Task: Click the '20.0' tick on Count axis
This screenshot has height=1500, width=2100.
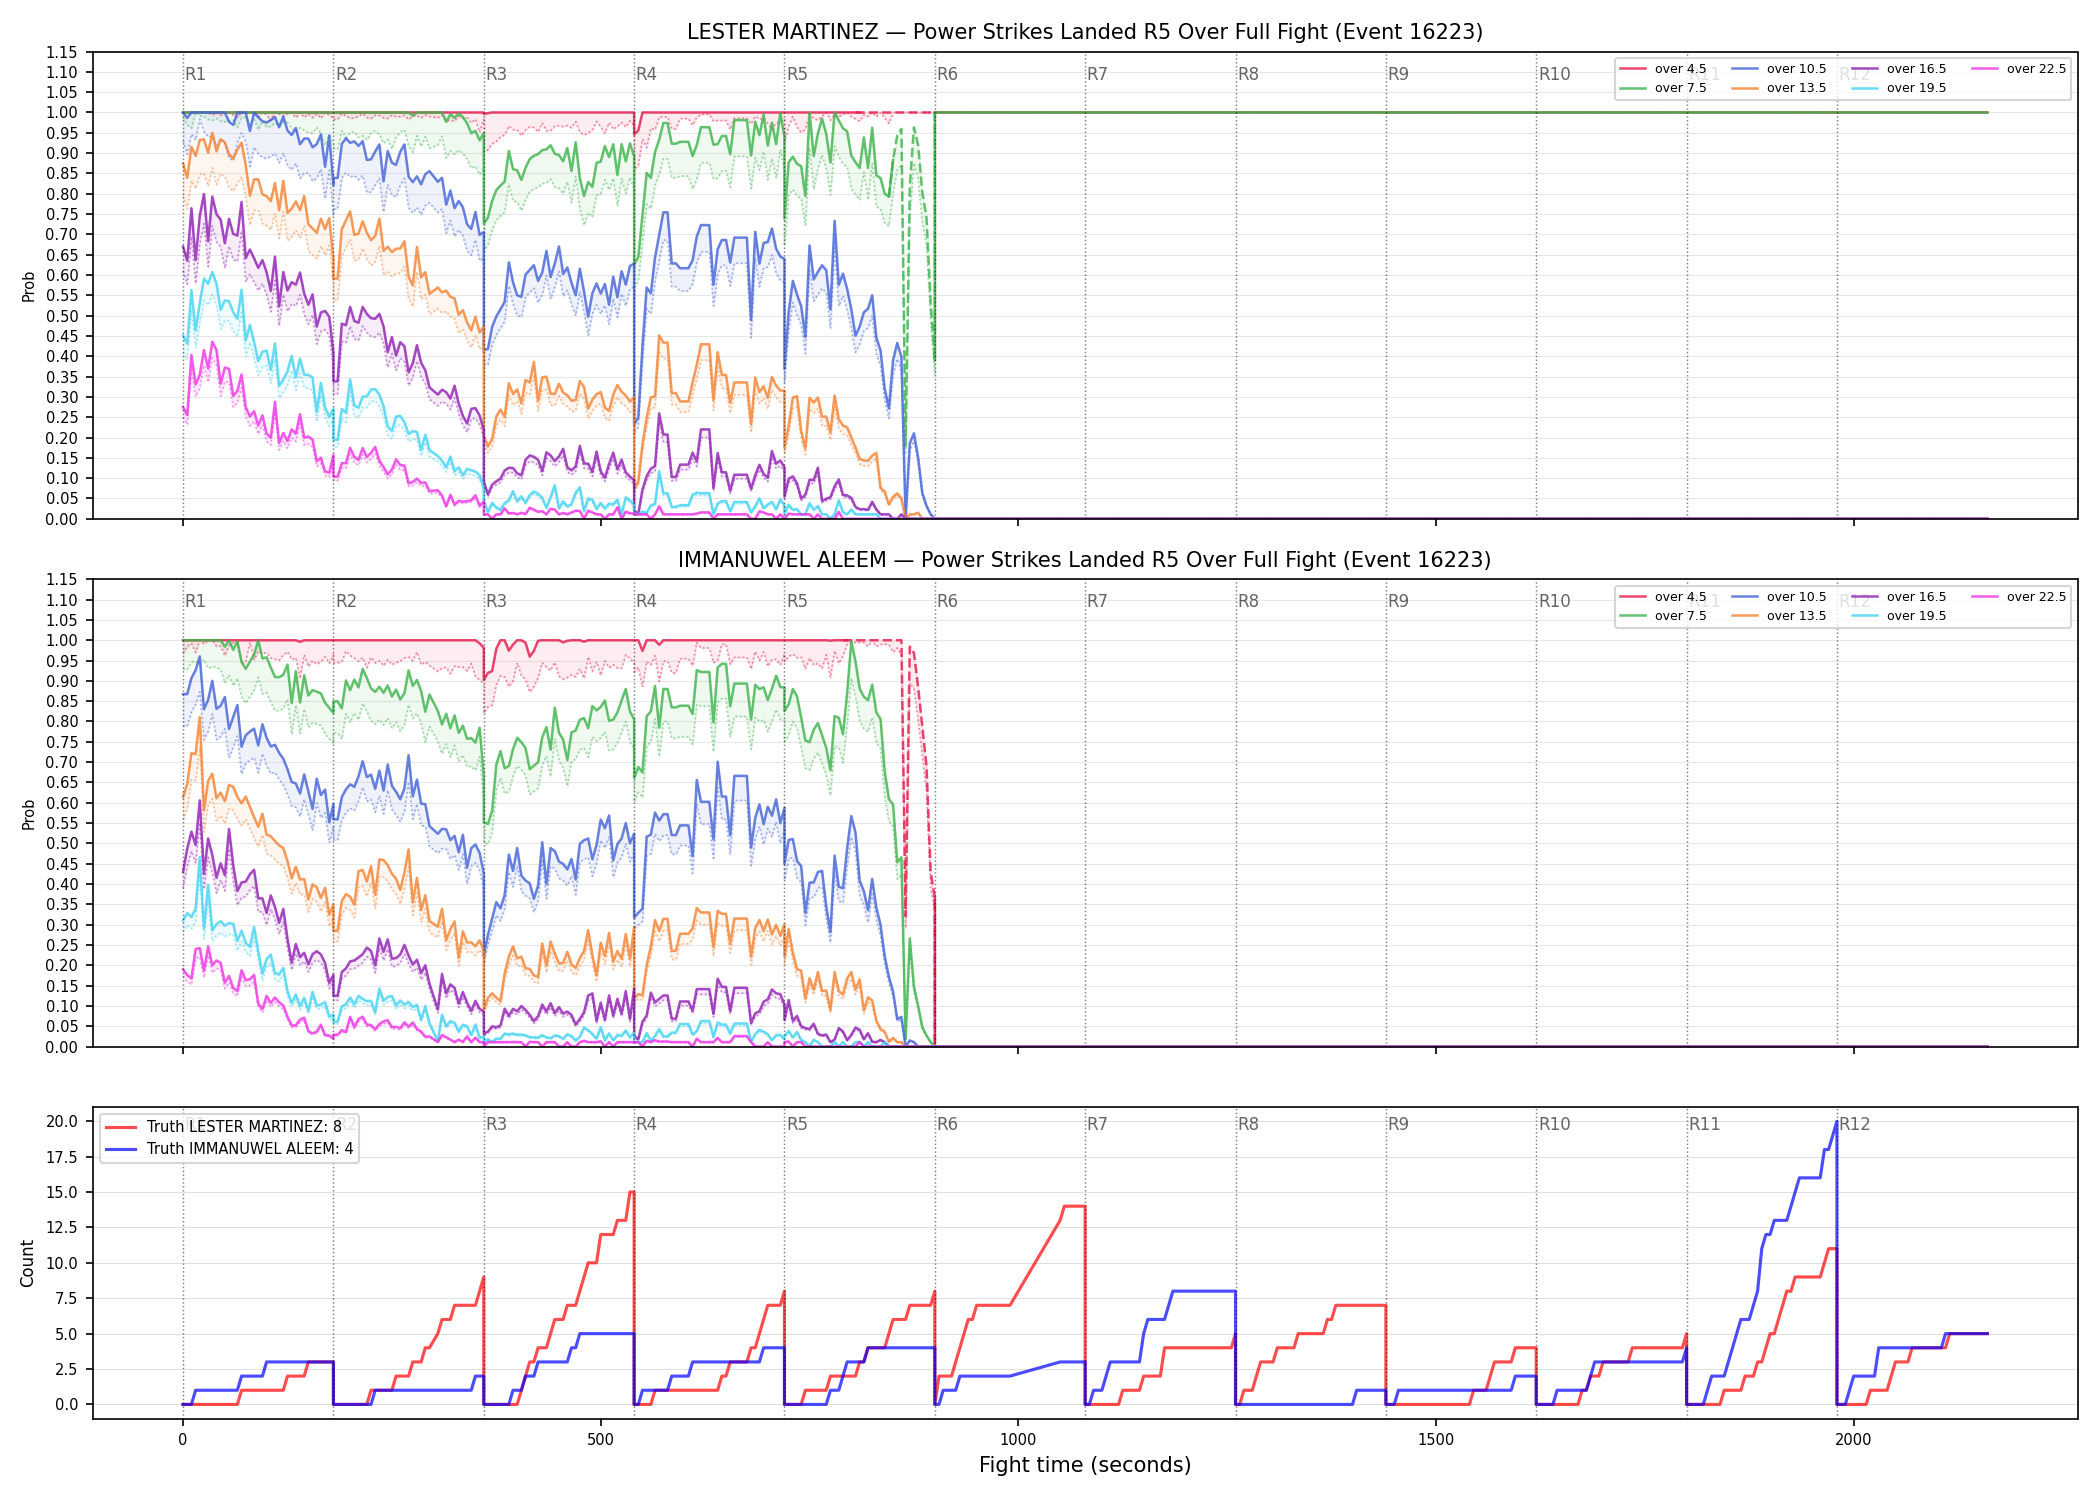Action: [62, 1121]
